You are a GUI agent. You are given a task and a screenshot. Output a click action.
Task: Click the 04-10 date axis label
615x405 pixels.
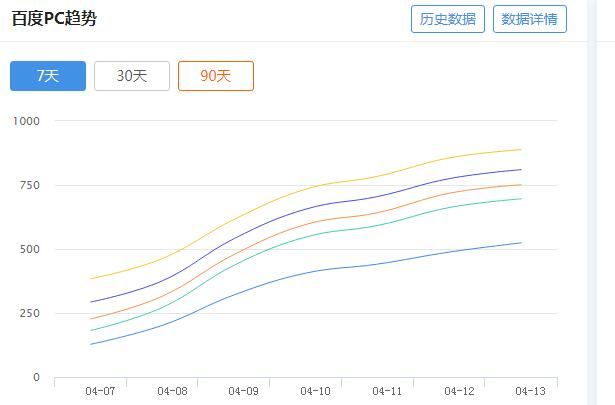[x=315, y=391]
